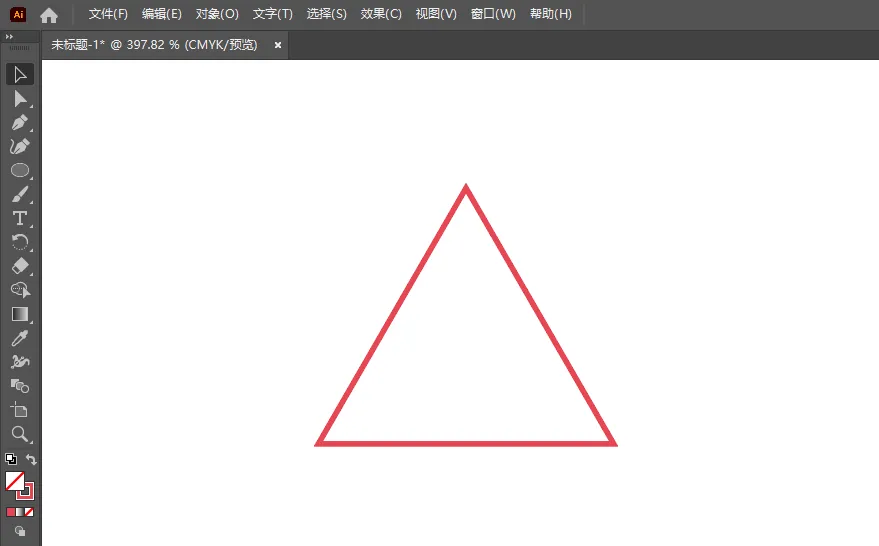
Task: Select the Paintbrush tool
Action: [20, 195]
